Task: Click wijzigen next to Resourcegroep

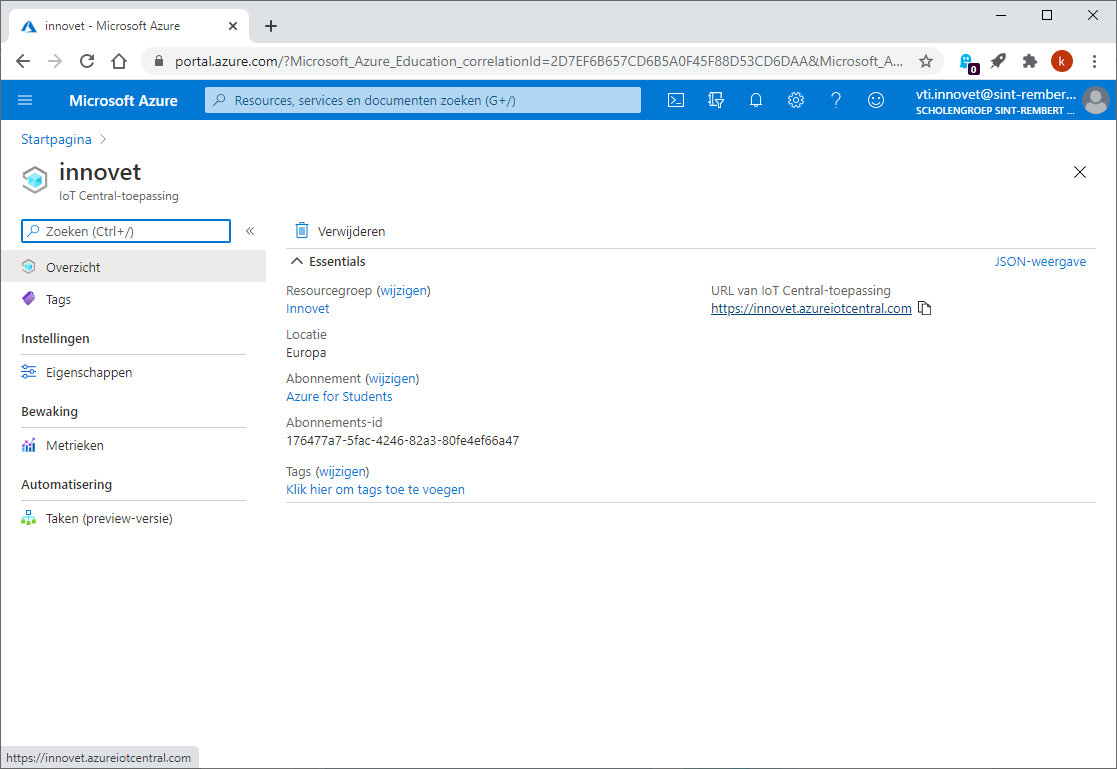Action: pyautogui.click(x=403, y=290)
